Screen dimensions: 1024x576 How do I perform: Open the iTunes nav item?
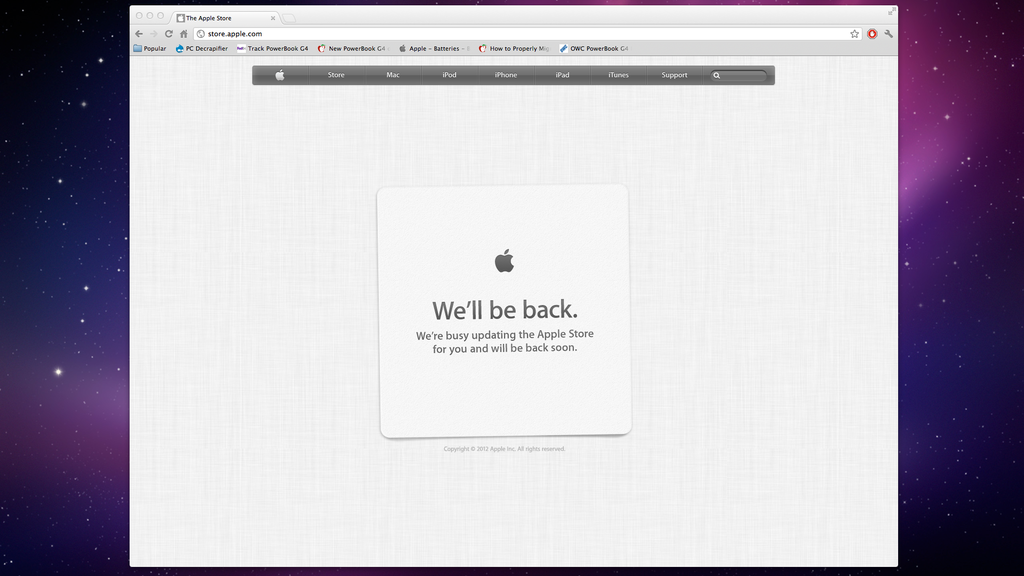click(618, 75)
